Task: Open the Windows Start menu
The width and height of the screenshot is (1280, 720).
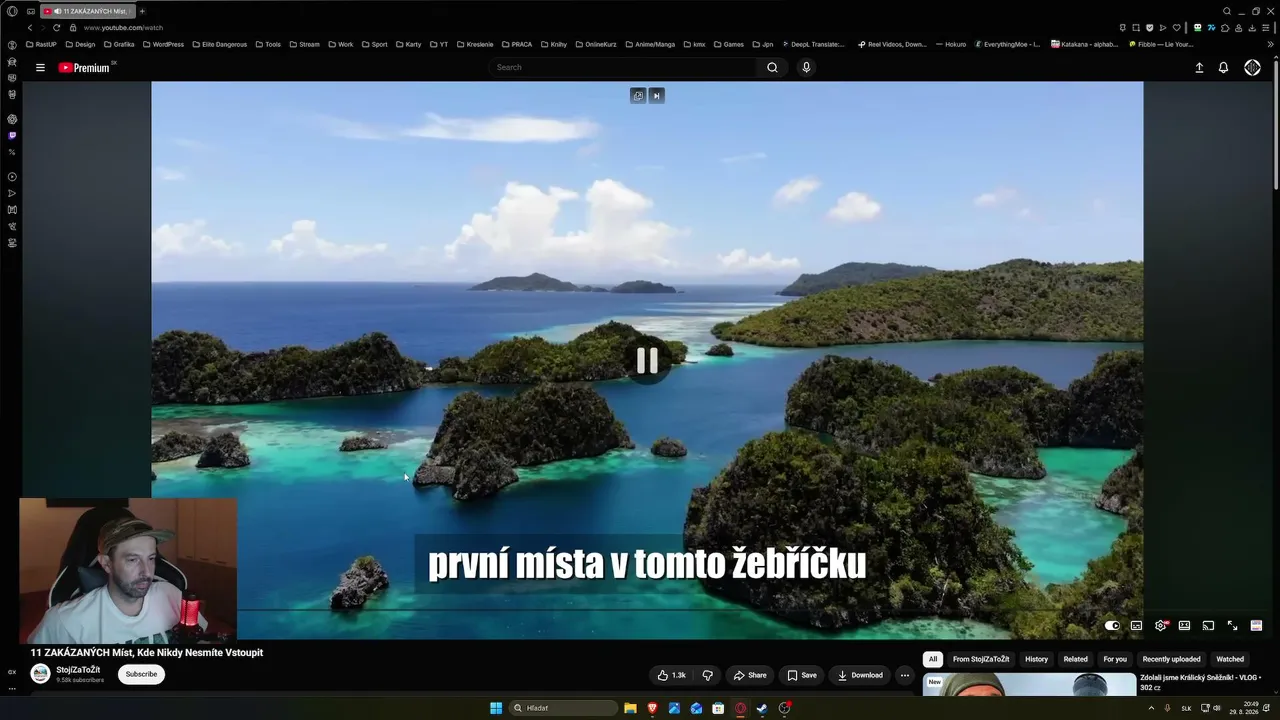Action: click(496, 708)
